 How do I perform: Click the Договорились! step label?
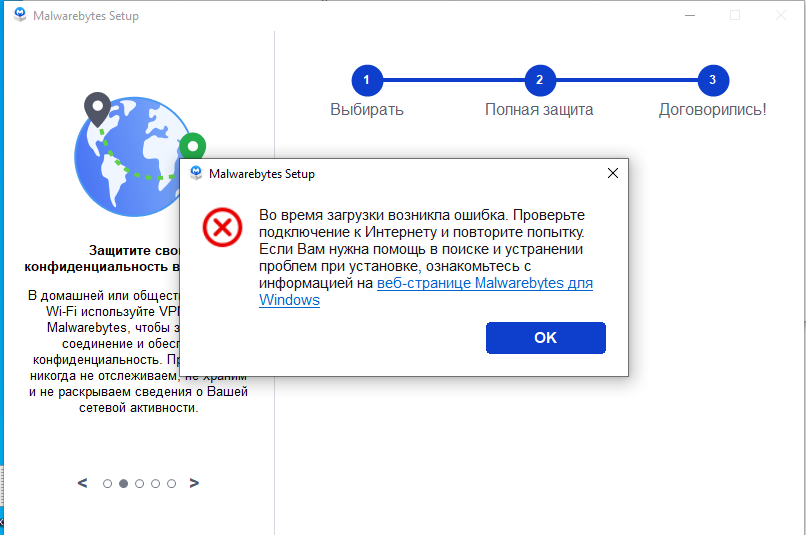coord(713,110)
